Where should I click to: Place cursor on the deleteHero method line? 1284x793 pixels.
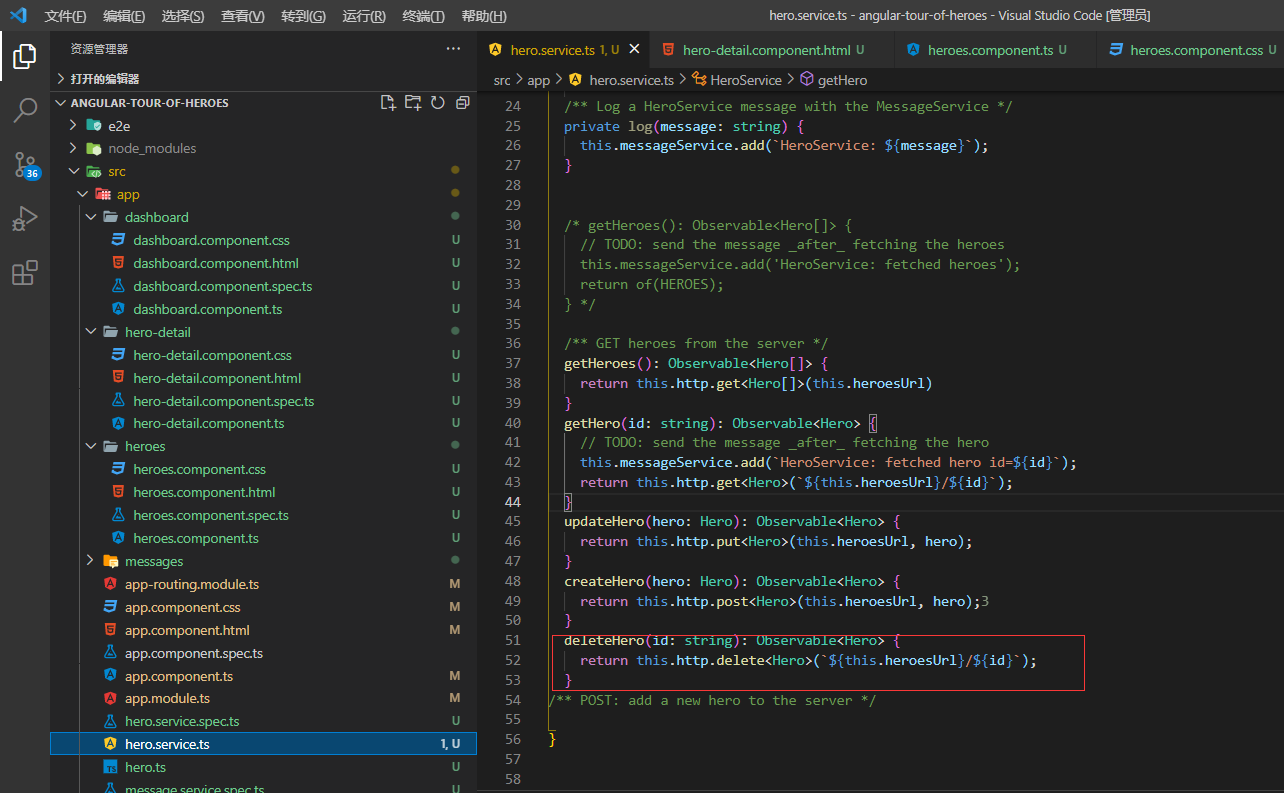click(x=732, y=641)
